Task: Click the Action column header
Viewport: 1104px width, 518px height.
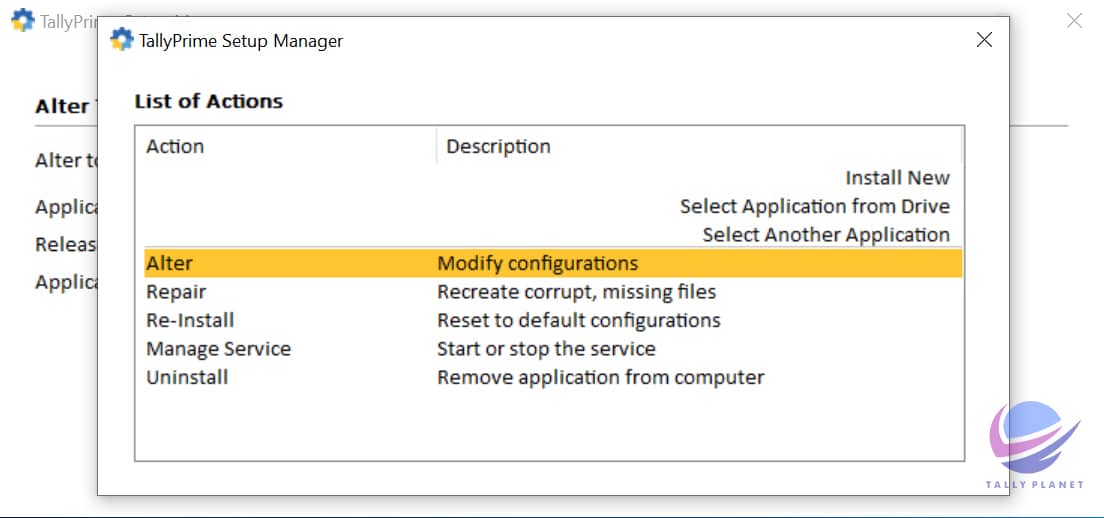Action: pos(175,146)
